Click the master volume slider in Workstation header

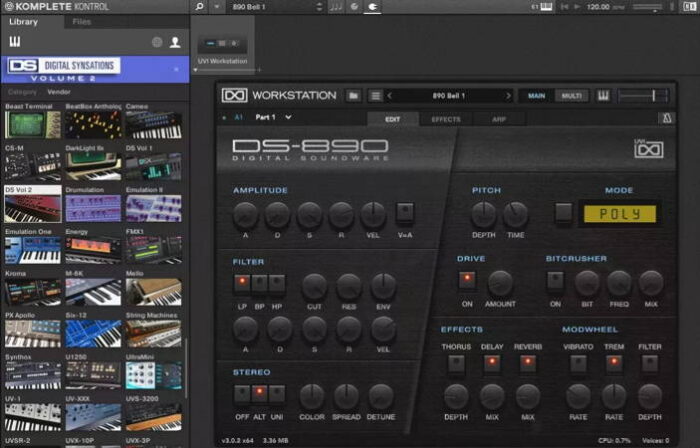click(643, 96)
